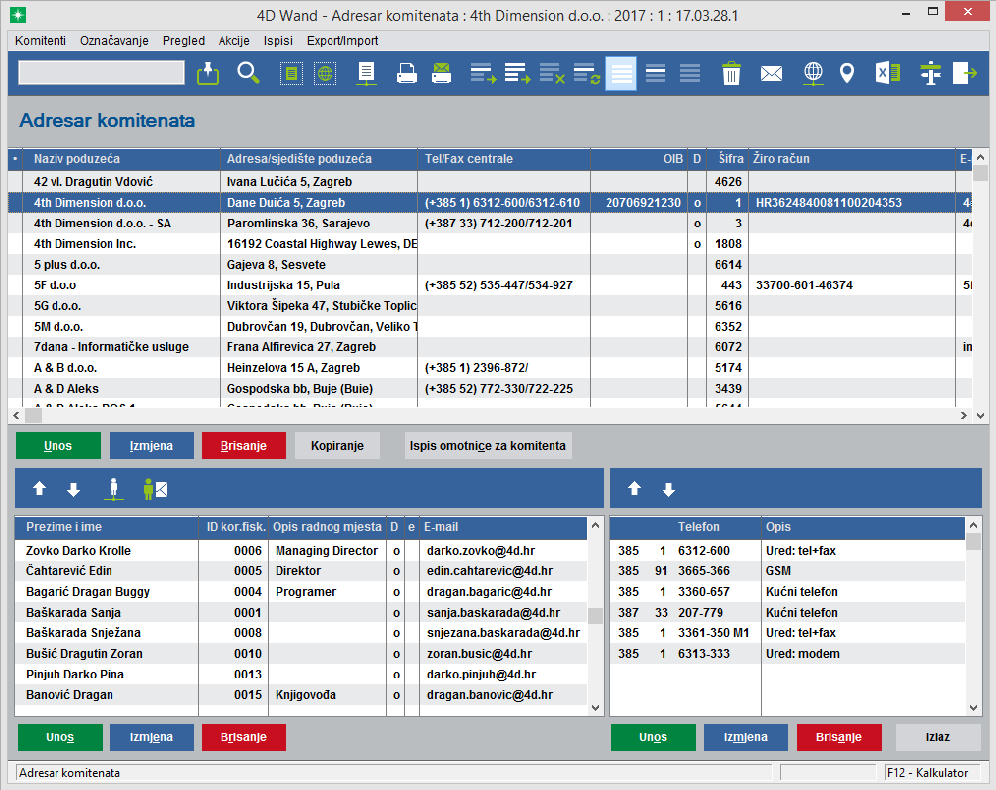The width and height of the screenshot is (996, 790).
Task: Select the row 5F d.o.o.
Action: [490, 285]
